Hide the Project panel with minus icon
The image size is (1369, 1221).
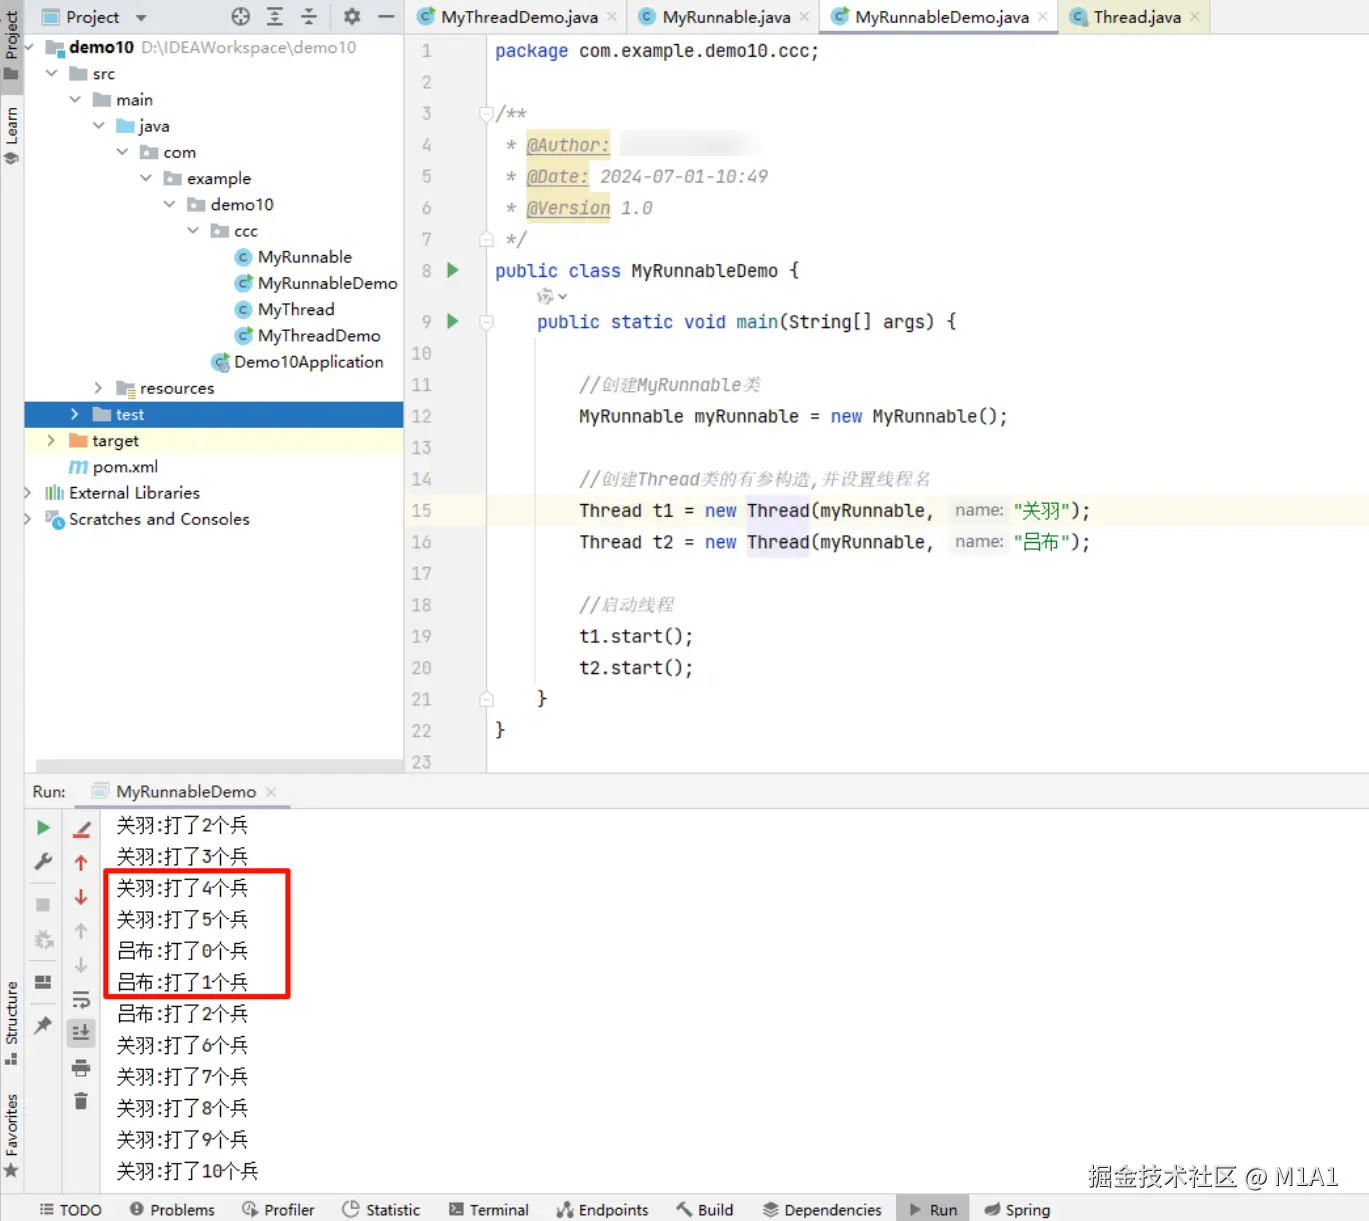pyautogui.click(x=386, y=16)
